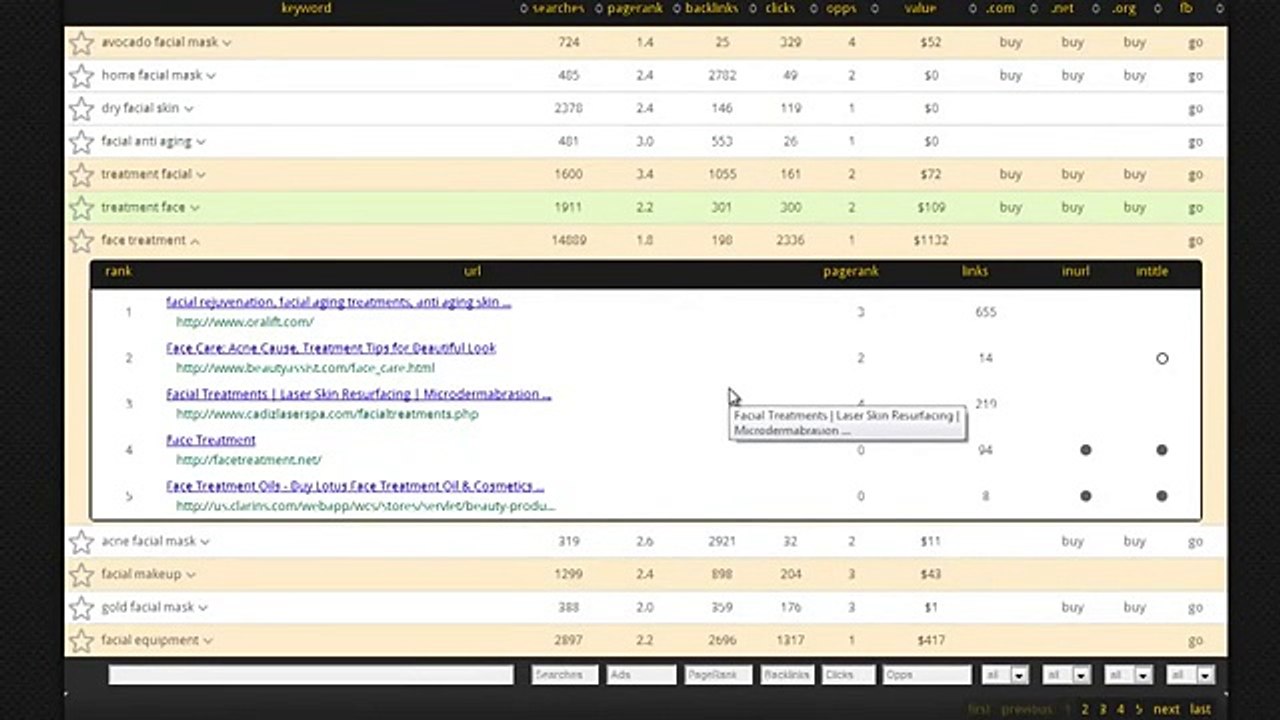
Task: Click fb go link for facial equipment
Action: click(1195, 641)
